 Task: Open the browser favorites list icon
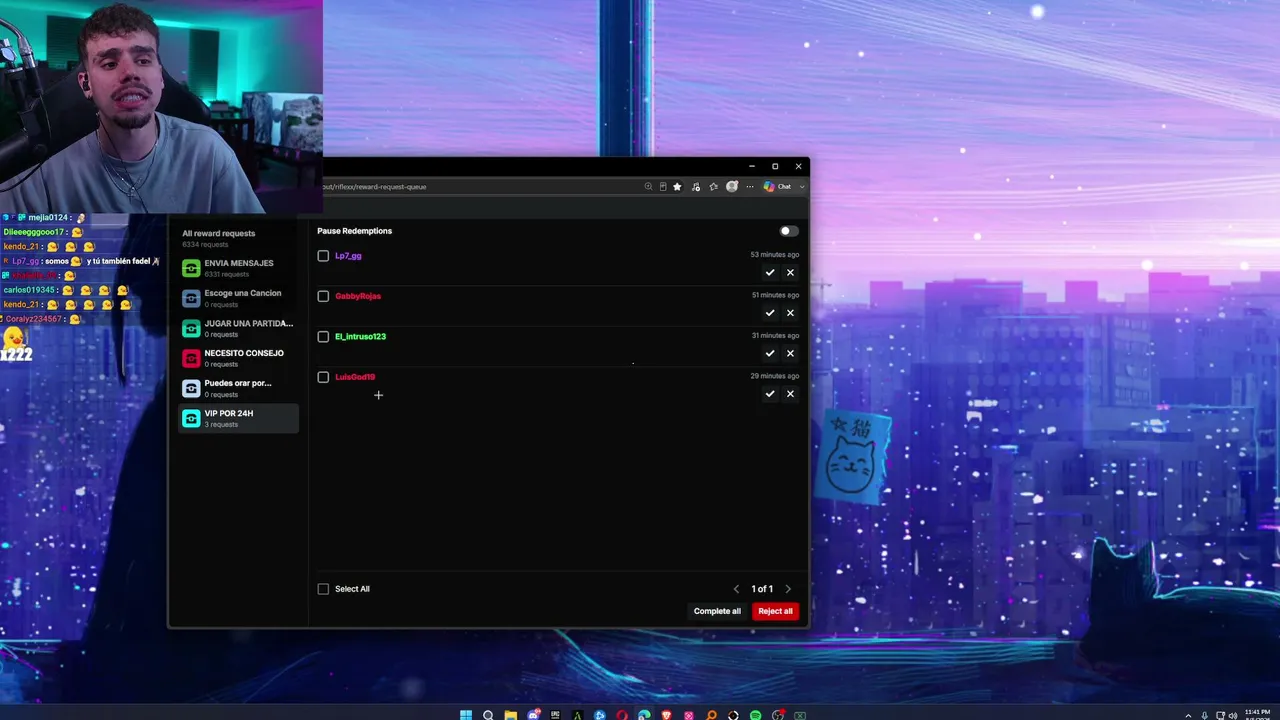714,186
